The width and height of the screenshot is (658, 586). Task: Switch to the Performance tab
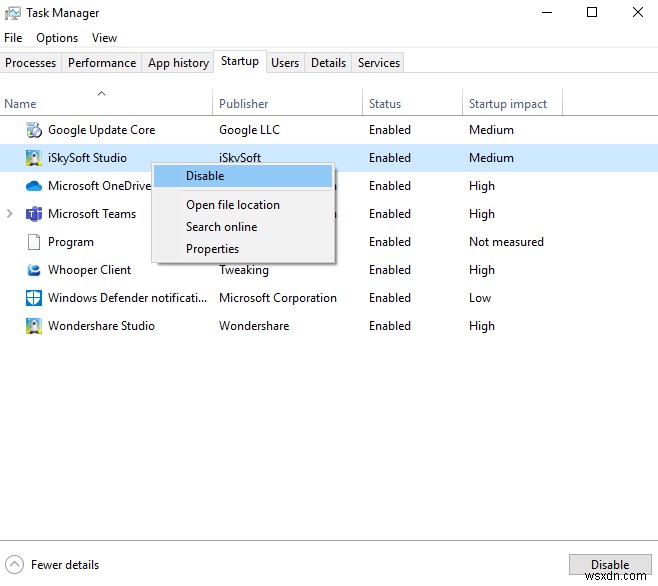coord(102,63)
